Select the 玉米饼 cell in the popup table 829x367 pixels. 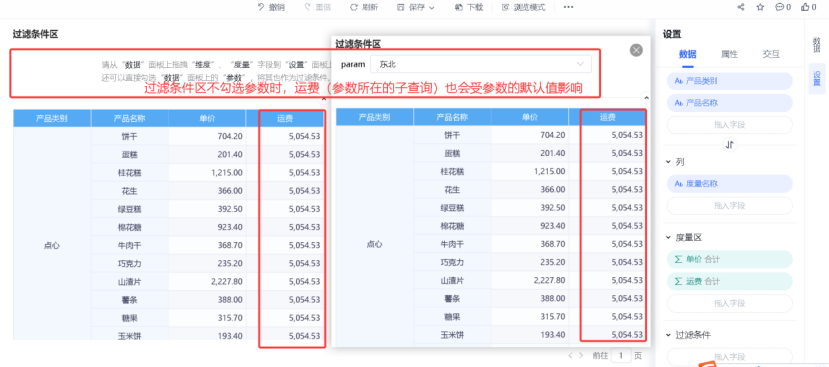coord(452,335)
